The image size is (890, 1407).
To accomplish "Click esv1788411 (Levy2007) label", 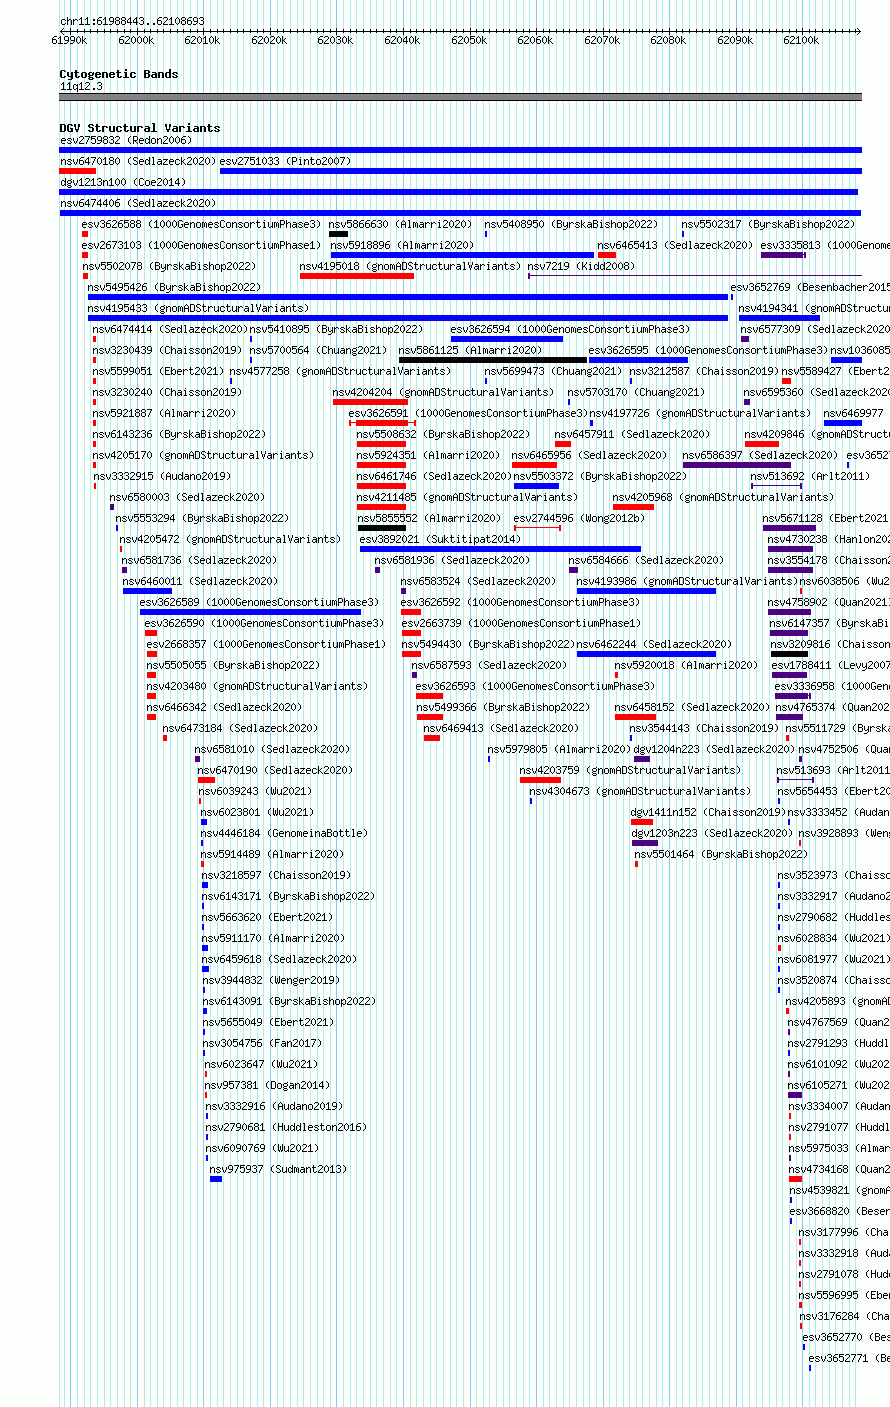I will click(x=831, y=665).
